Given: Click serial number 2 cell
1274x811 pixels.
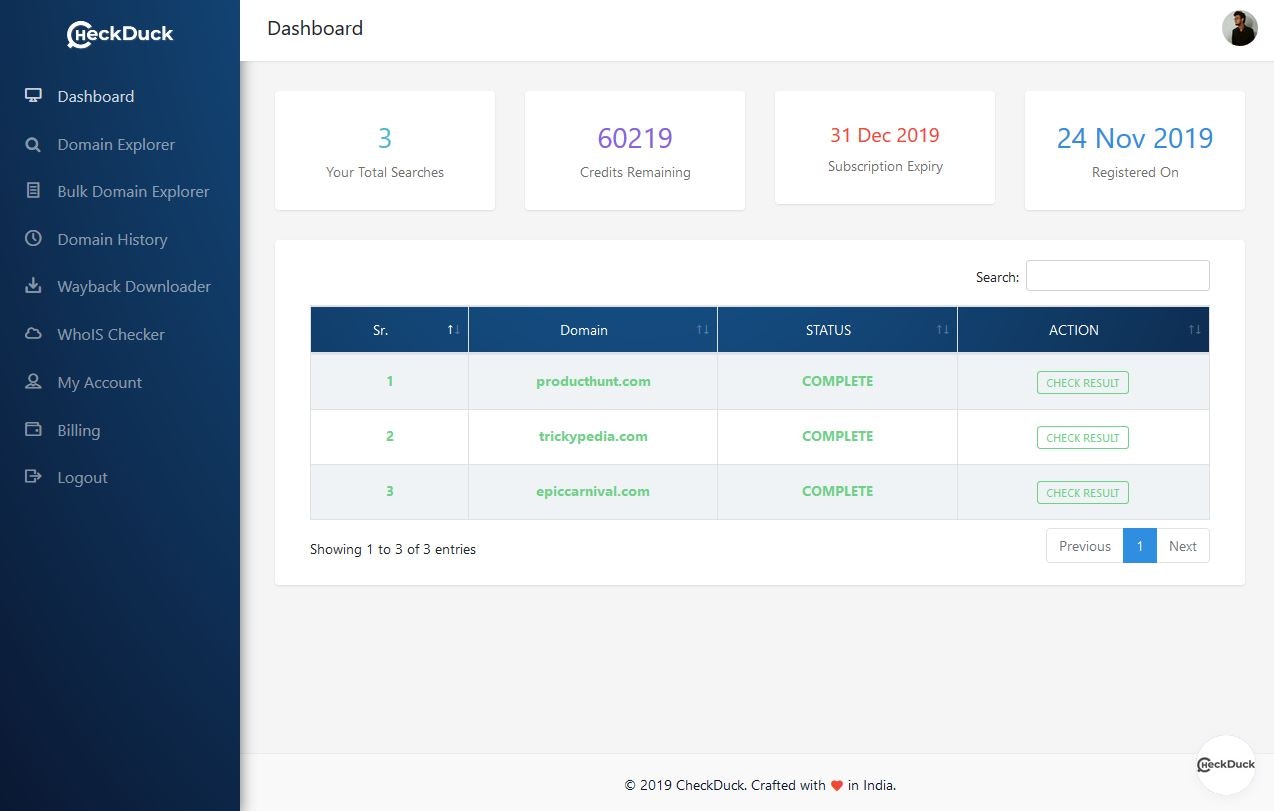Looking at the screenshot, I should pos(390,436).
